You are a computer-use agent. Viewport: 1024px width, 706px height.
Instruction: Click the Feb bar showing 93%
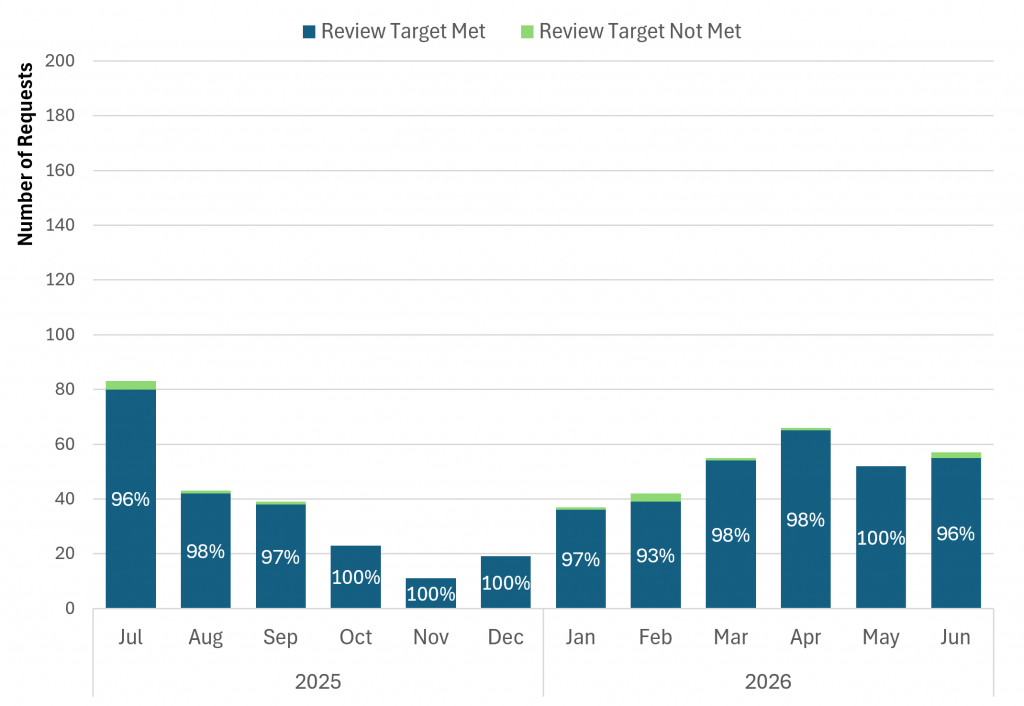pos(656,555)
